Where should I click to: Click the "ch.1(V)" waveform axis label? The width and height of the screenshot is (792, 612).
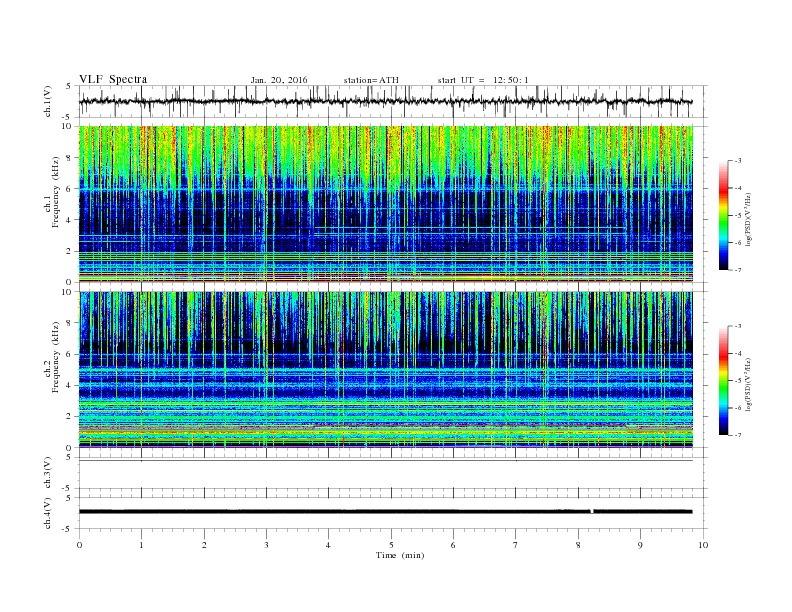pos(48,101)
